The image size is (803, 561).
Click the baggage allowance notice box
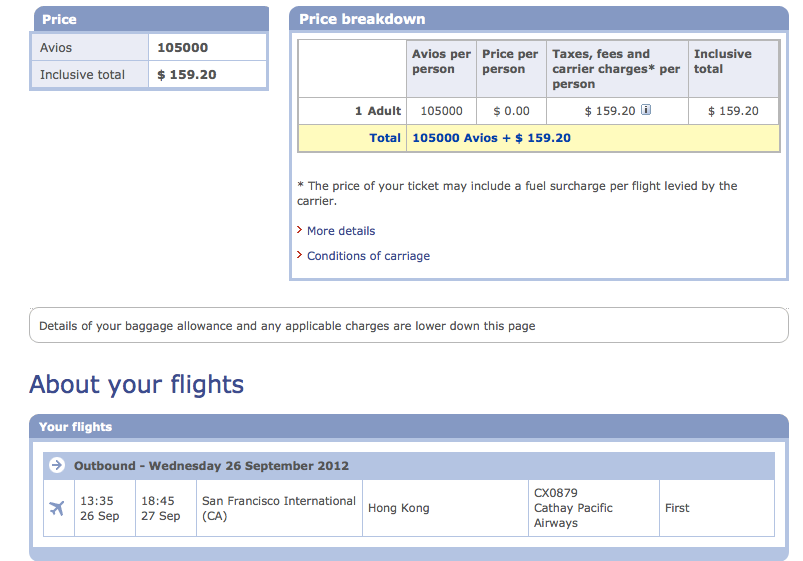coord(409,325)
